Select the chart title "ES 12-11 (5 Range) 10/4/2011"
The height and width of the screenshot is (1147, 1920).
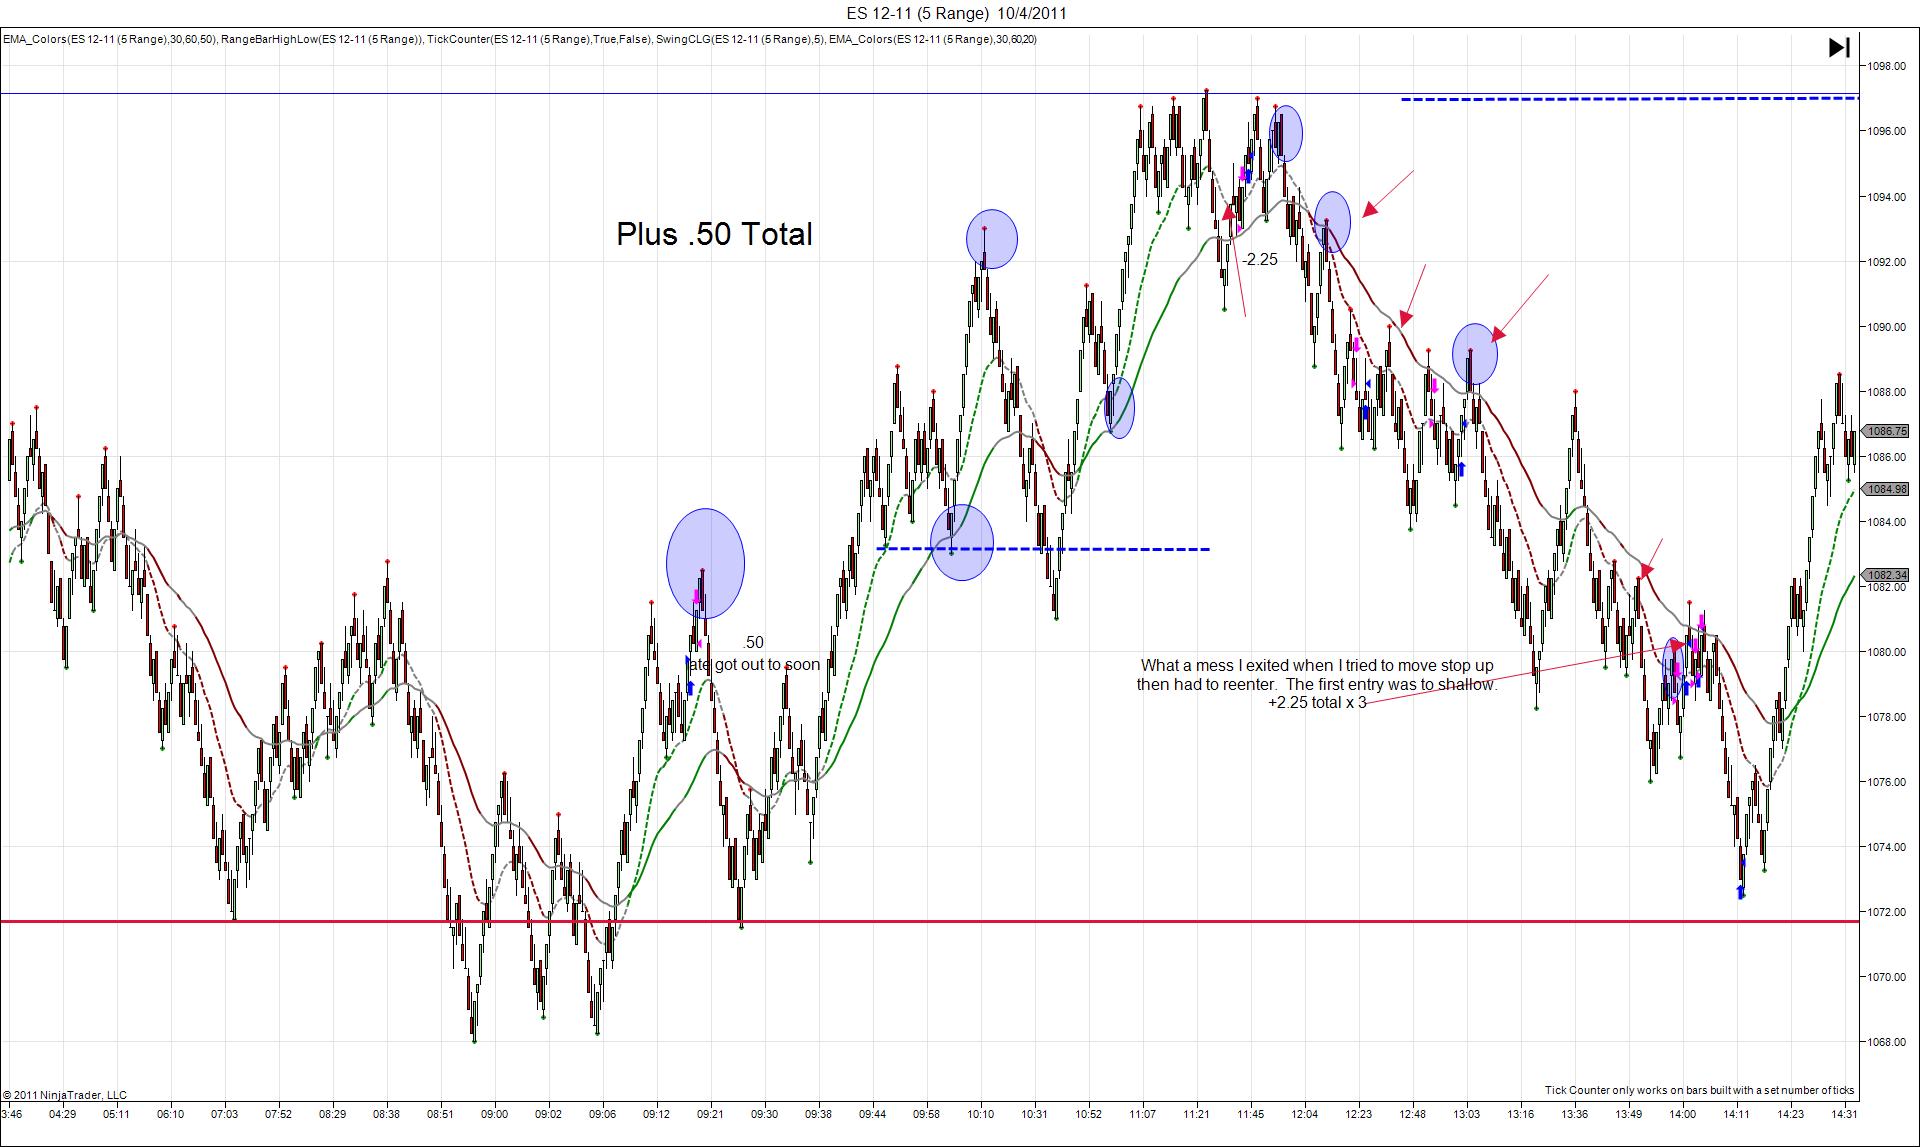(955, 13)
